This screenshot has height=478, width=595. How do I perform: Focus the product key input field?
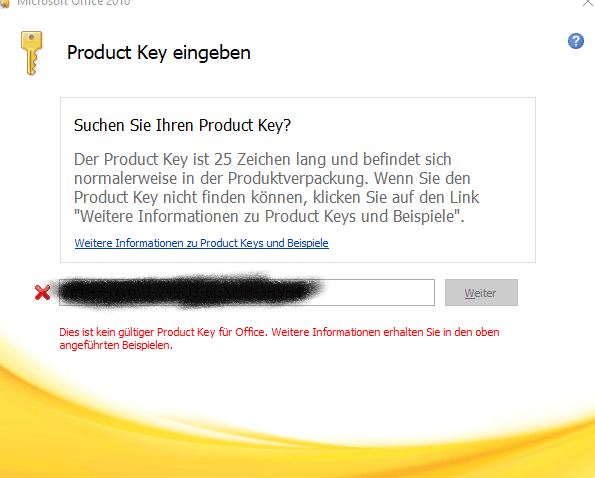click(x=247, y=292)
